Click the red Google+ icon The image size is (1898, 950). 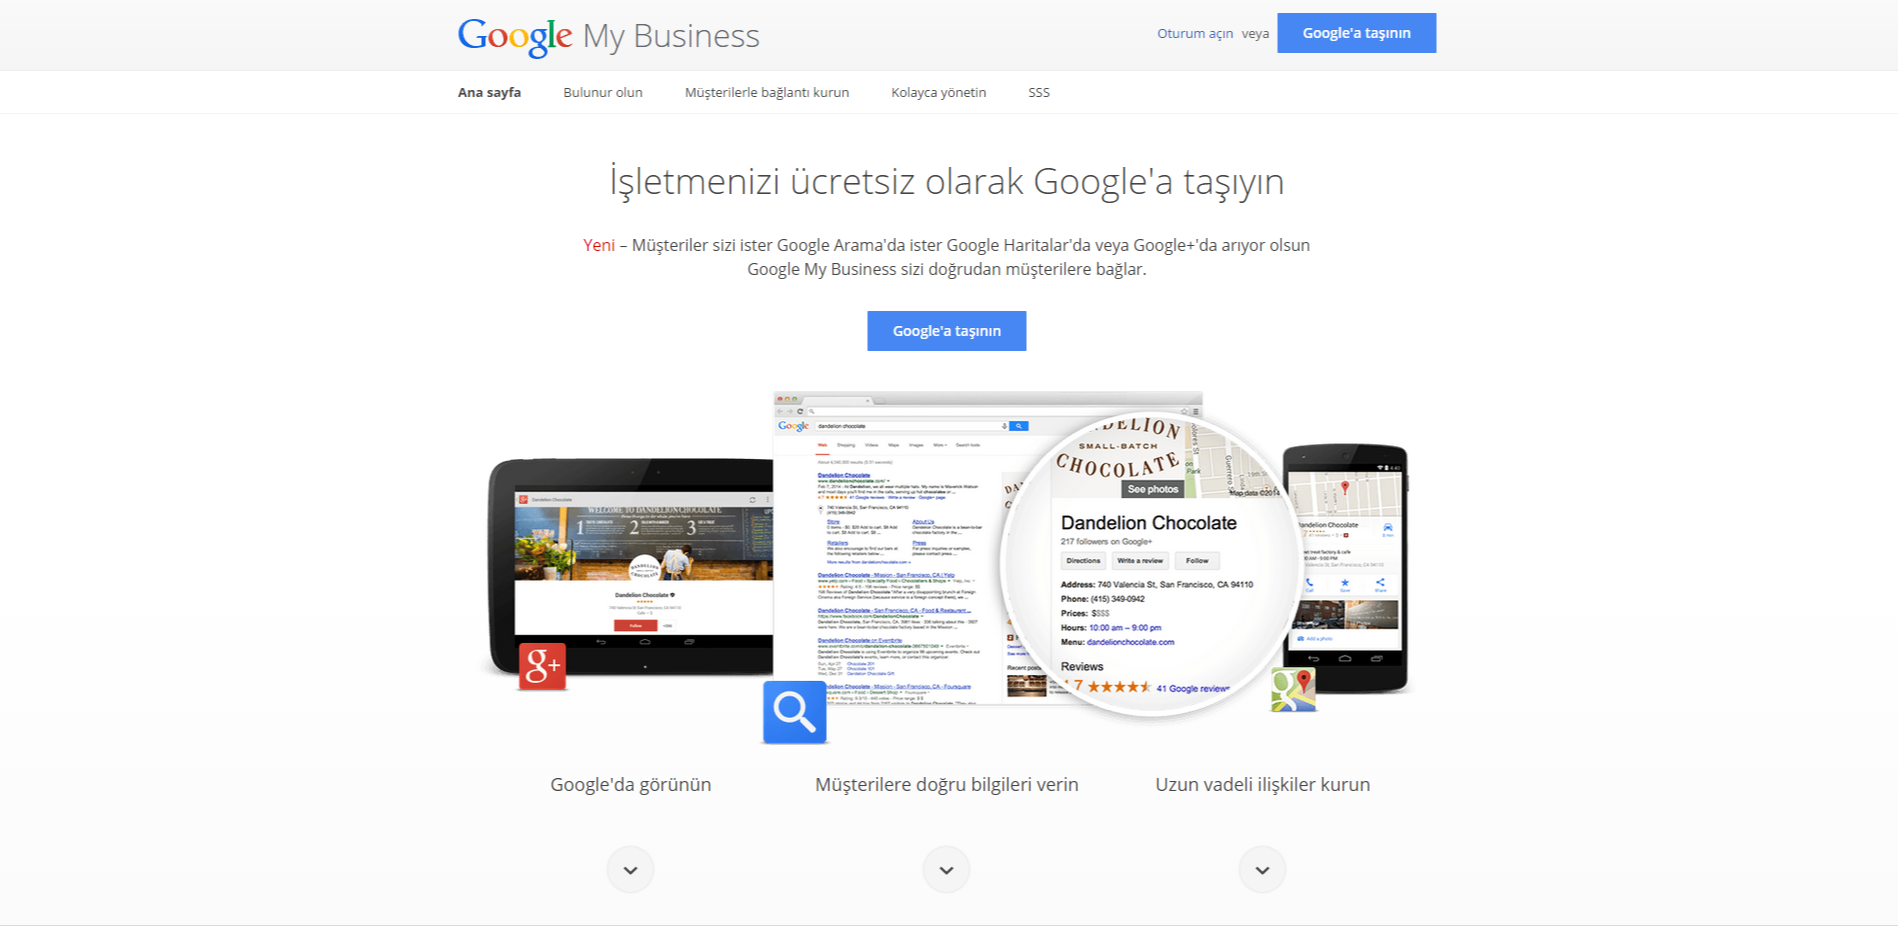coord(543,666)
